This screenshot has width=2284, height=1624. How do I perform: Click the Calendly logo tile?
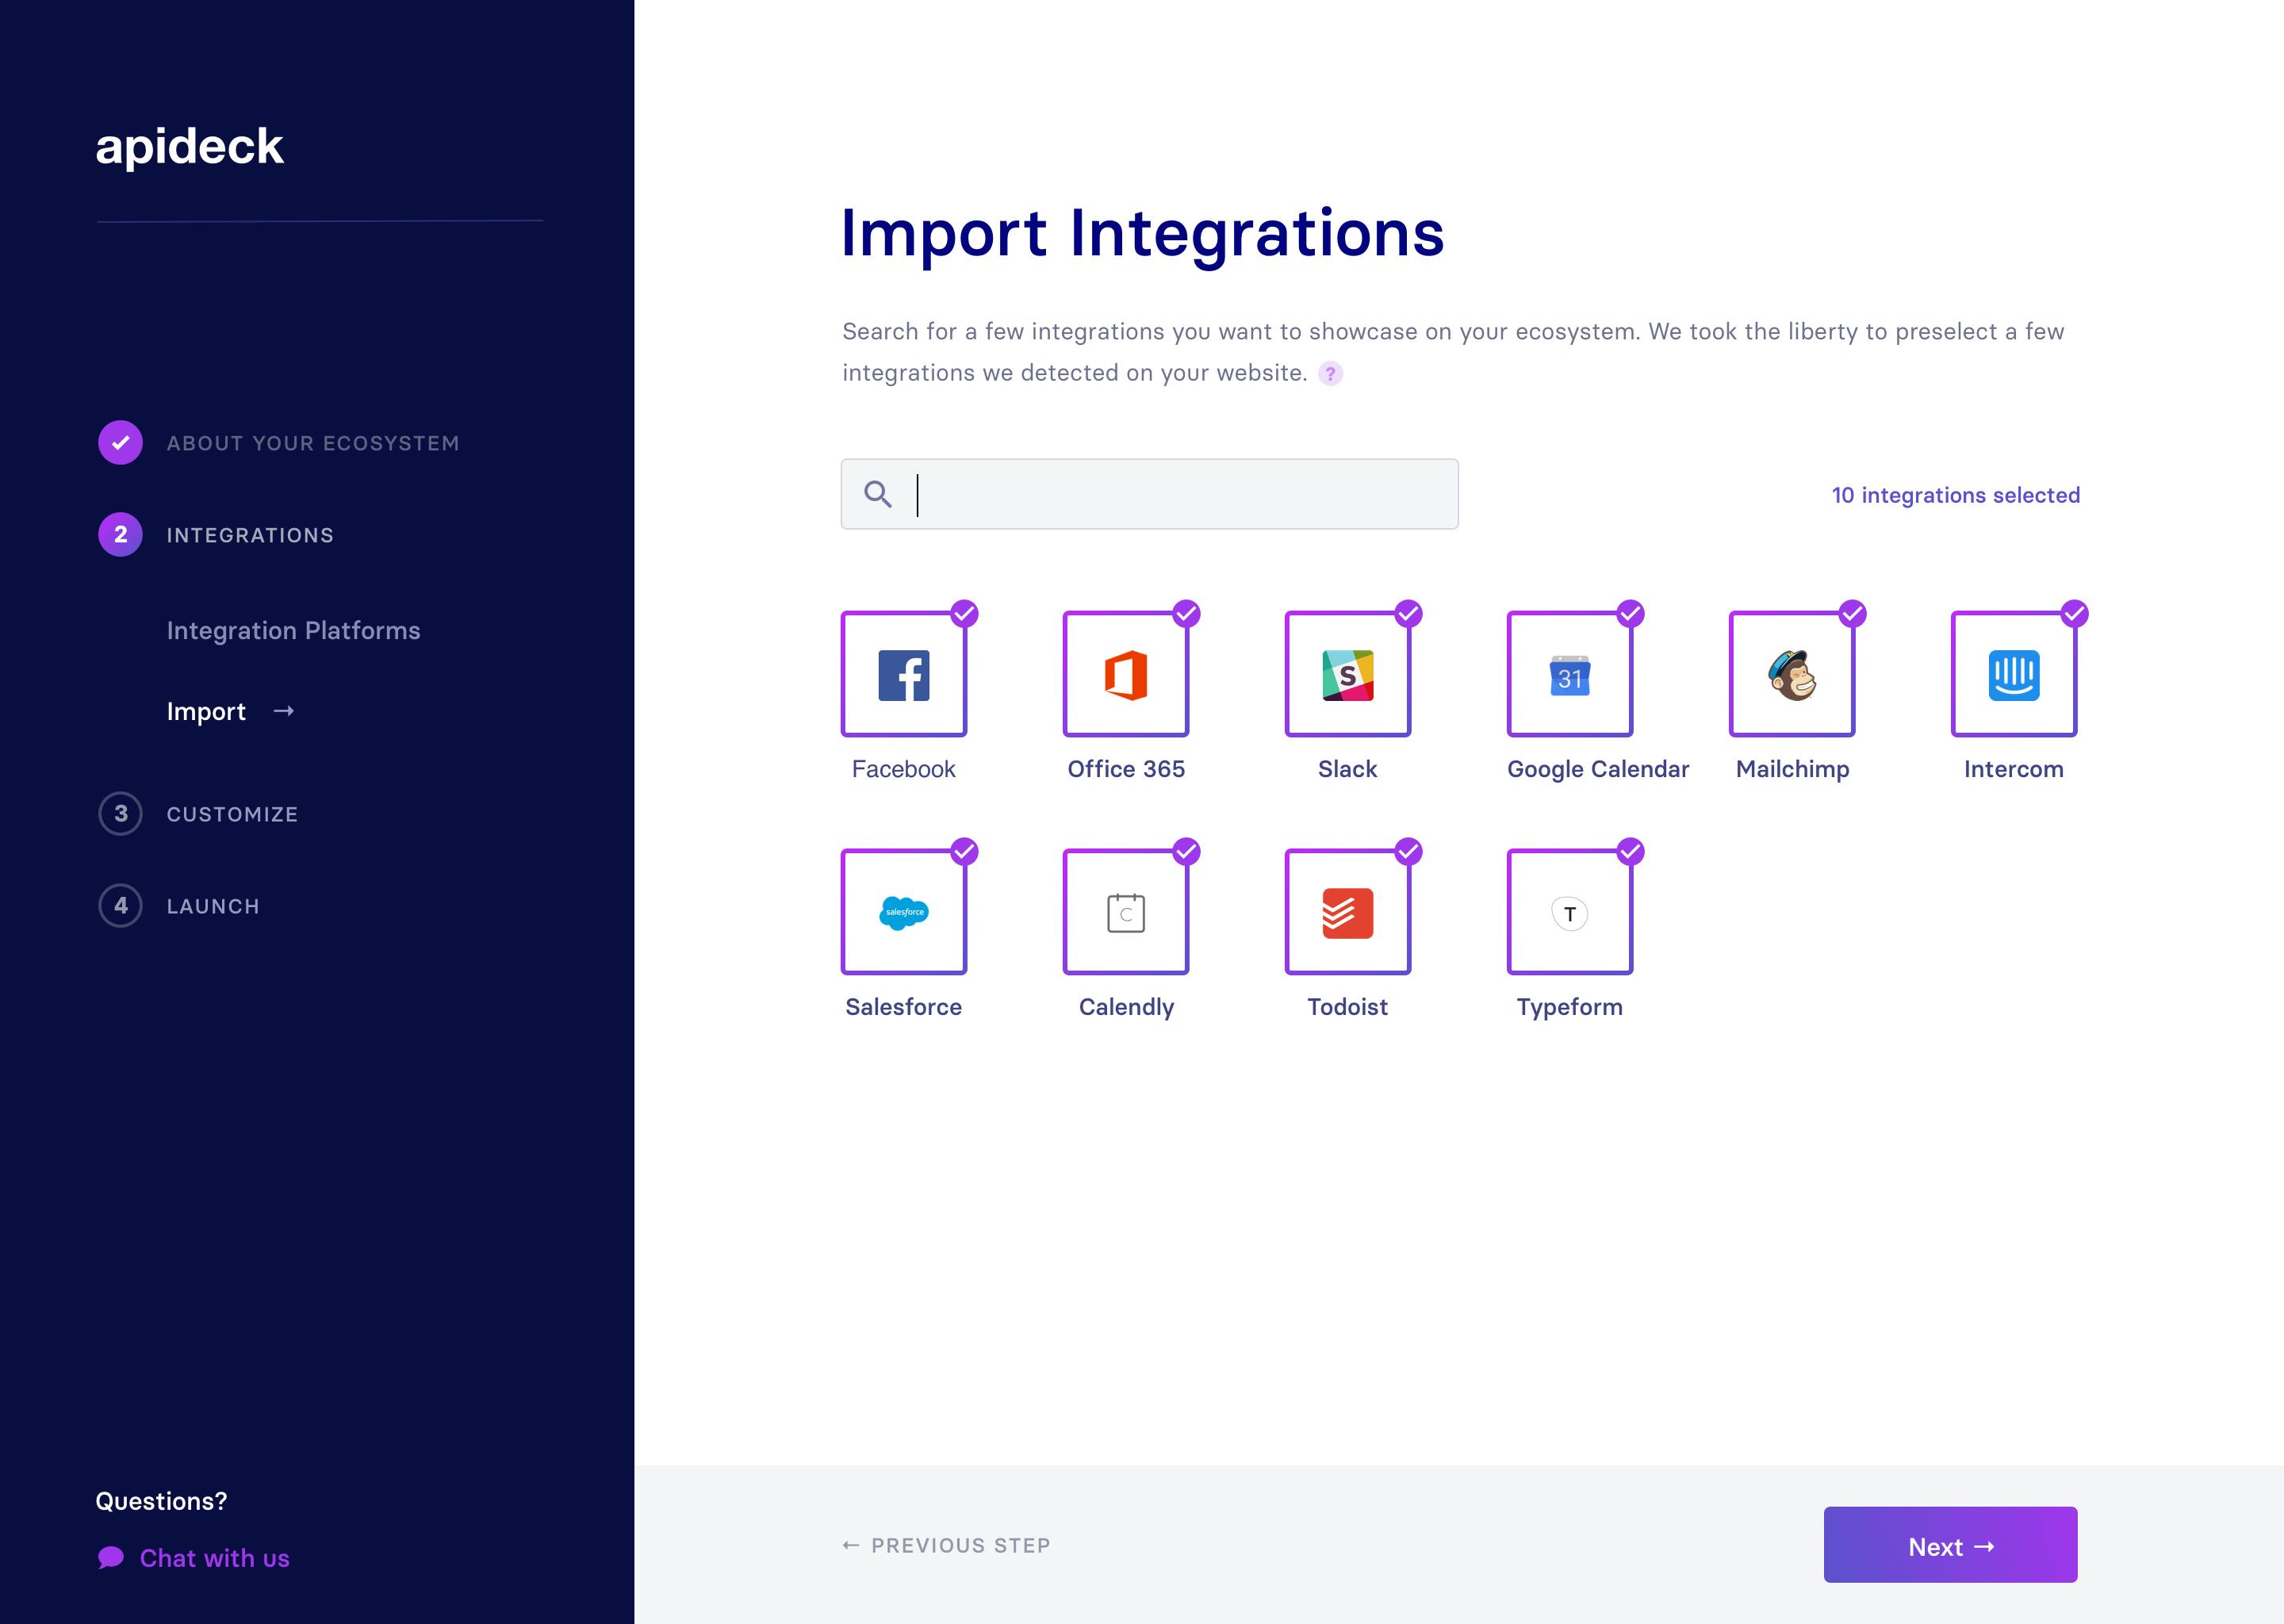(x=1126, y=912)
